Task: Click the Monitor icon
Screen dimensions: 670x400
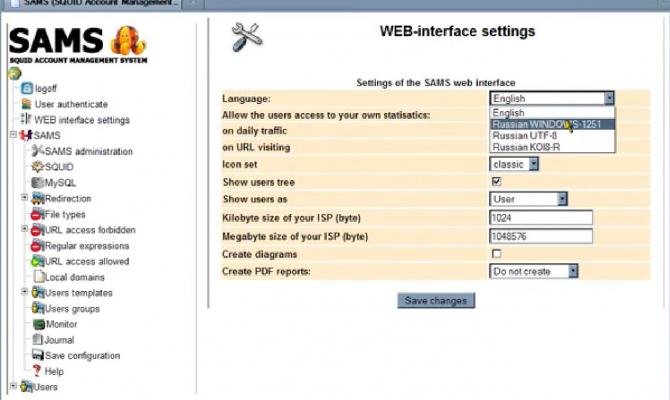Action: [38, 324]
